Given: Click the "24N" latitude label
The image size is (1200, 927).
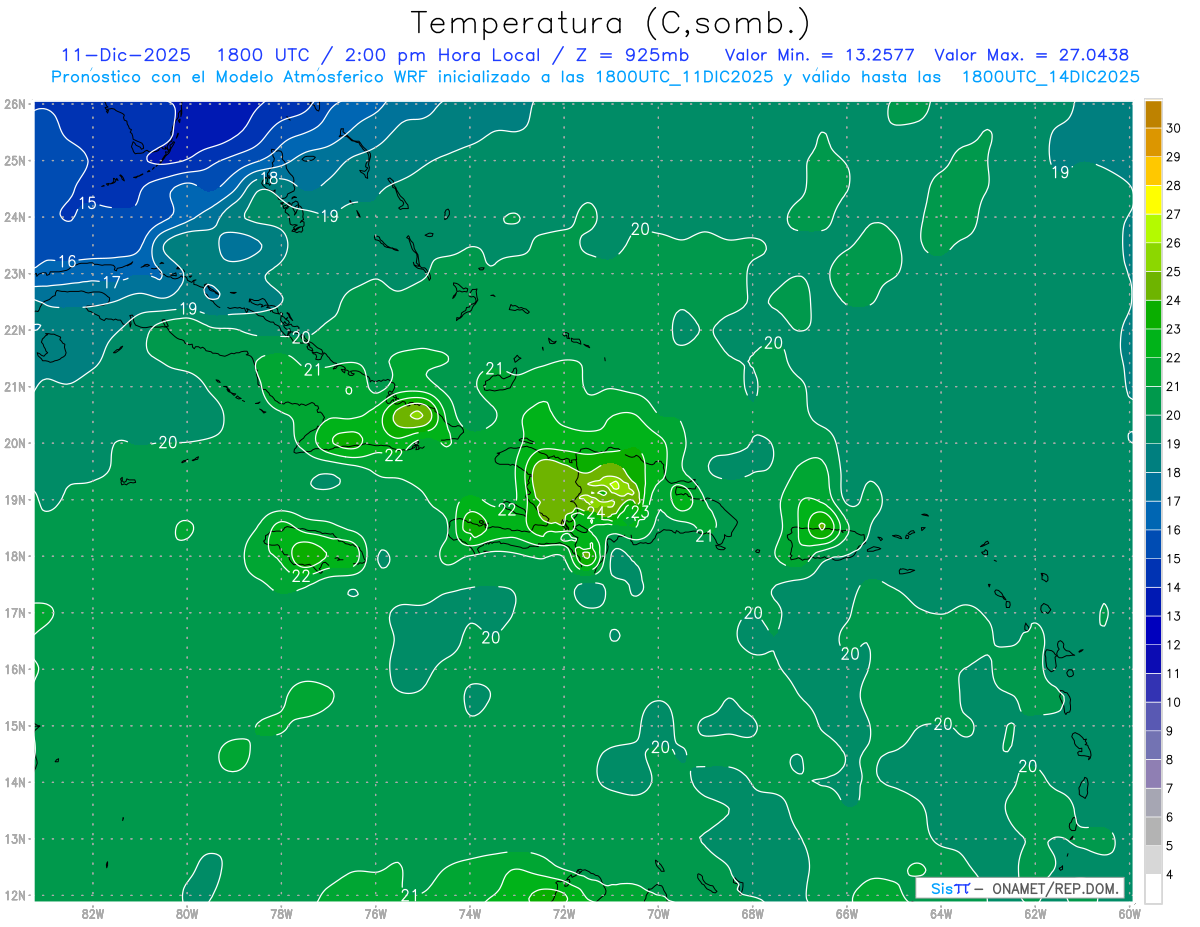Looking at the screenshot, I should click(x=14, y=217).
